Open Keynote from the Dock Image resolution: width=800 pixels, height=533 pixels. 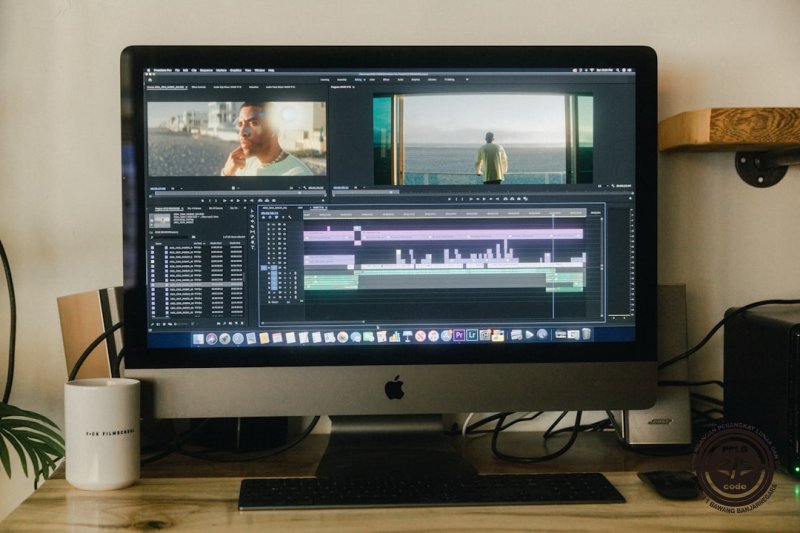(408, 337)
